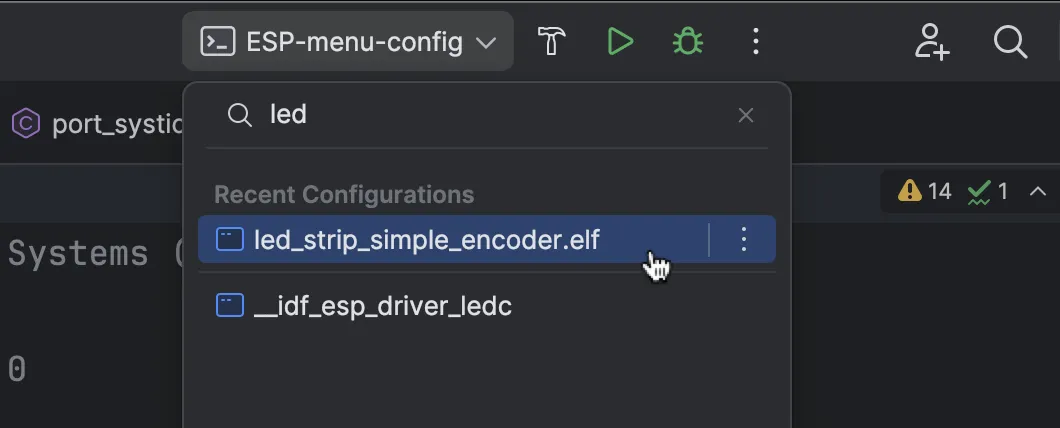Screen dimensions: 1060x428
Task: Open Search Everywhere magnifier in top toolbar
Action: click(1010, 41)
